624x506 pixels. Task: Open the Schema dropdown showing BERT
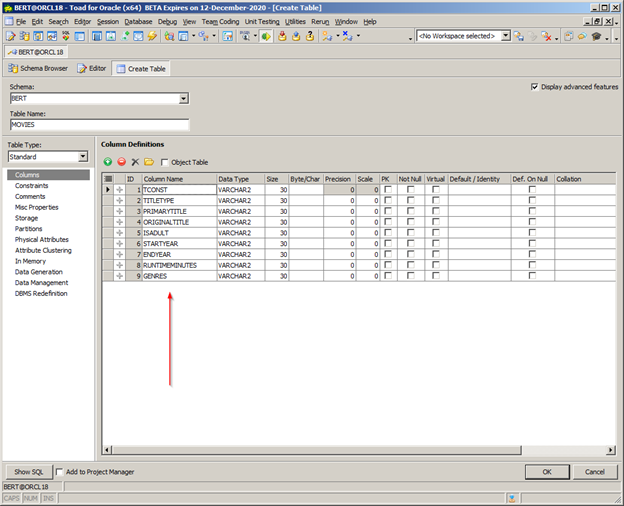pyautogui.click(x=183, y=98)
